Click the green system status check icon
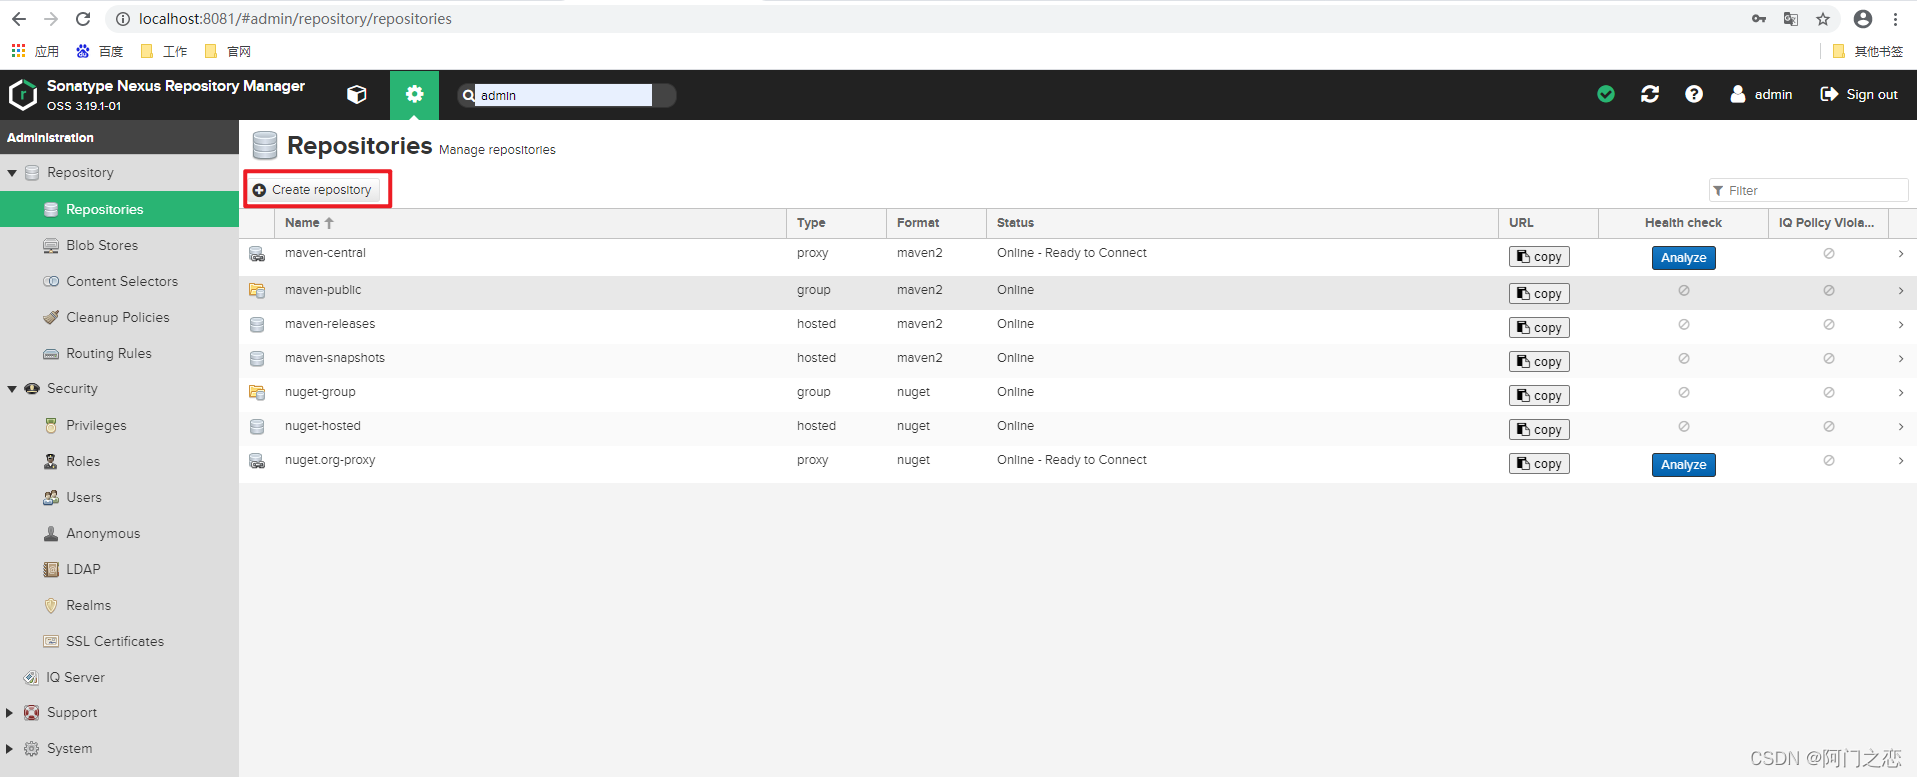The height and width of the screenshot is (777, 1917). coord(1606,94)
